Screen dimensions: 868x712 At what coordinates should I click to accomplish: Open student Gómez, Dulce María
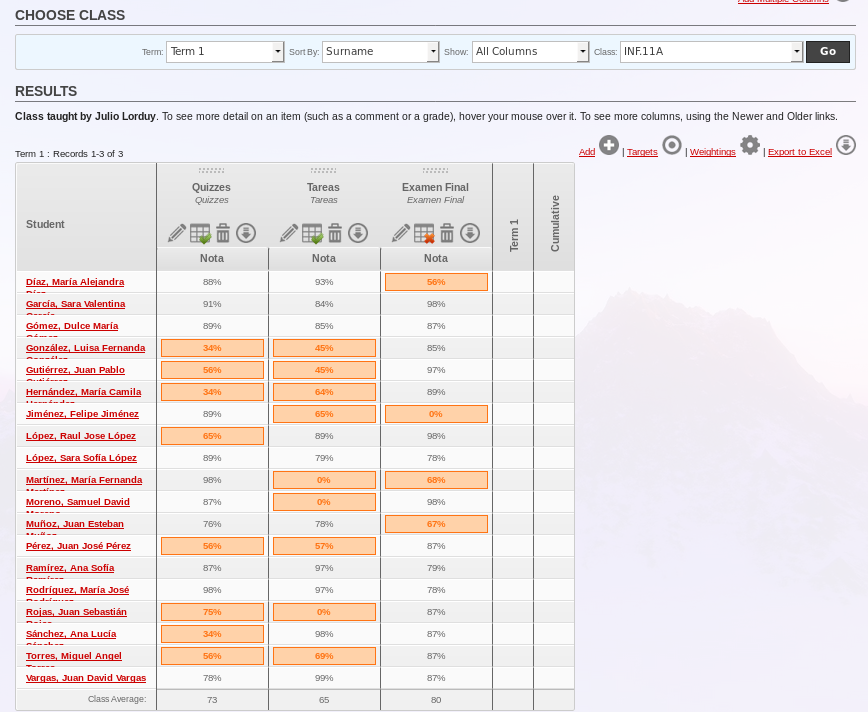72,326
